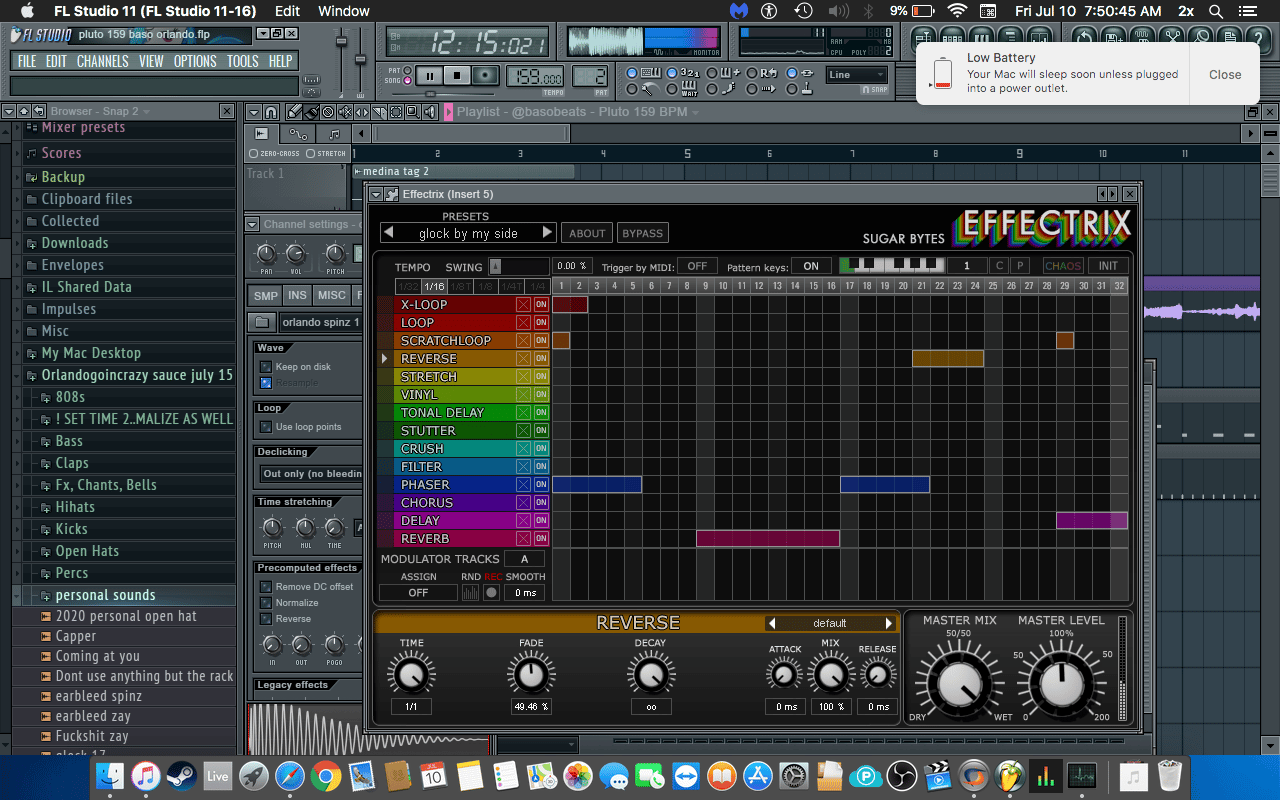Viewport: 1280px width, 800px height.
Task: Enable the Keep on disk checkbox
Action: tap(266, 367)
